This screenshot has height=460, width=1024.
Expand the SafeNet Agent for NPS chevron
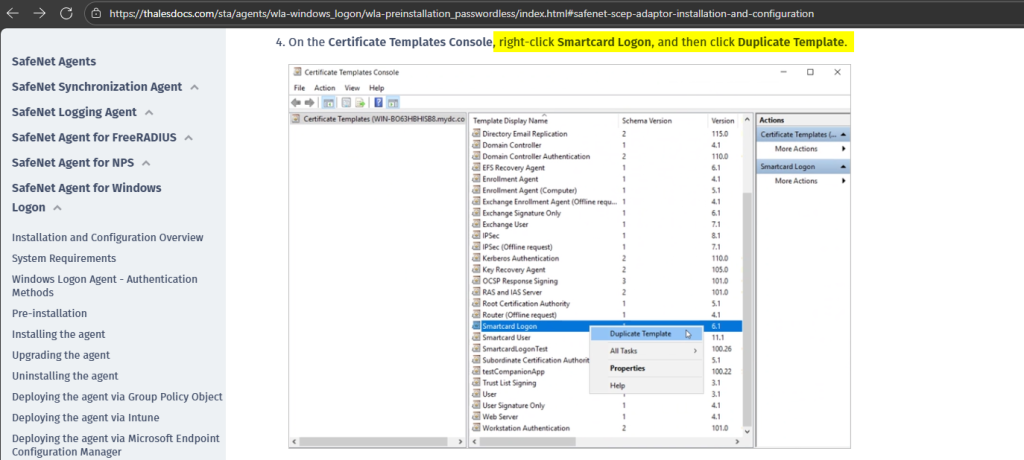click(145, 162)
